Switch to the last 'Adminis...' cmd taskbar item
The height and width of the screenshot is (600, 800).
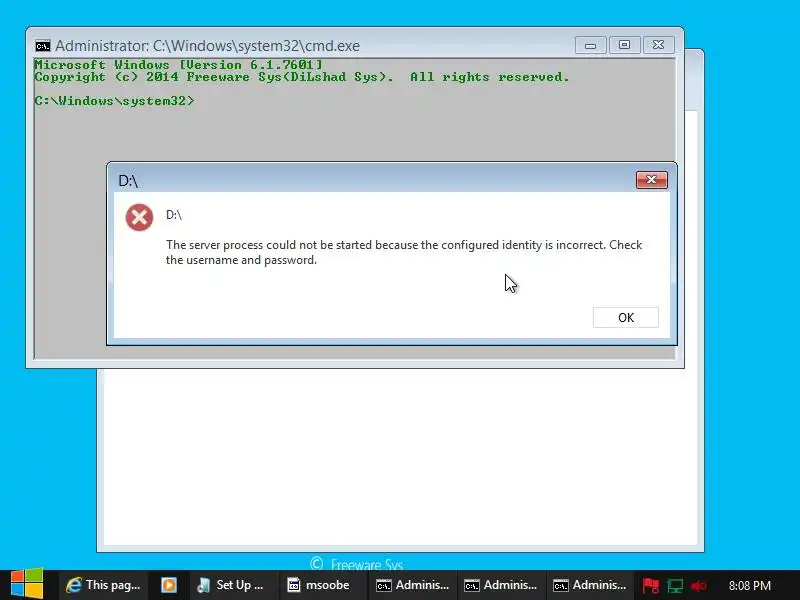coord(589,585)
